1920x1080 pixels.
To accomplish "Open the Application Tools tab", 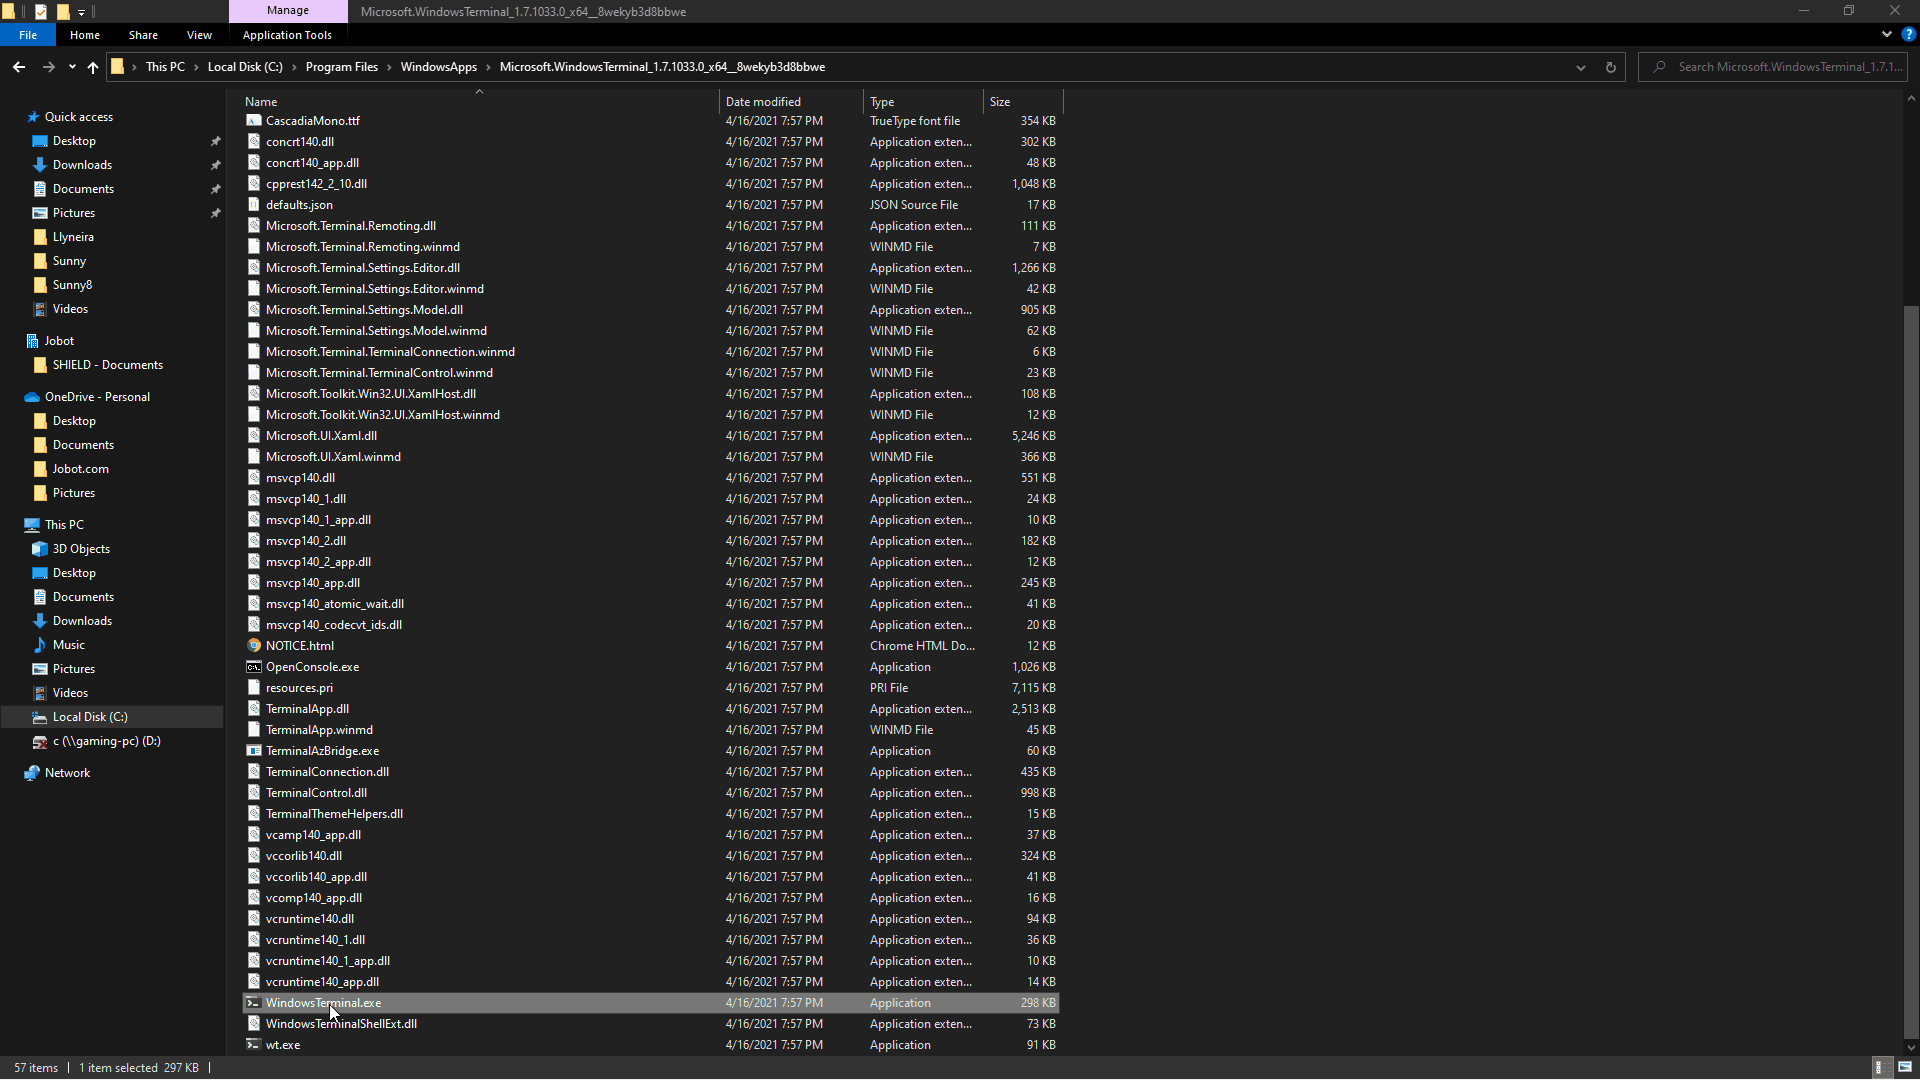I will point(287,35).
